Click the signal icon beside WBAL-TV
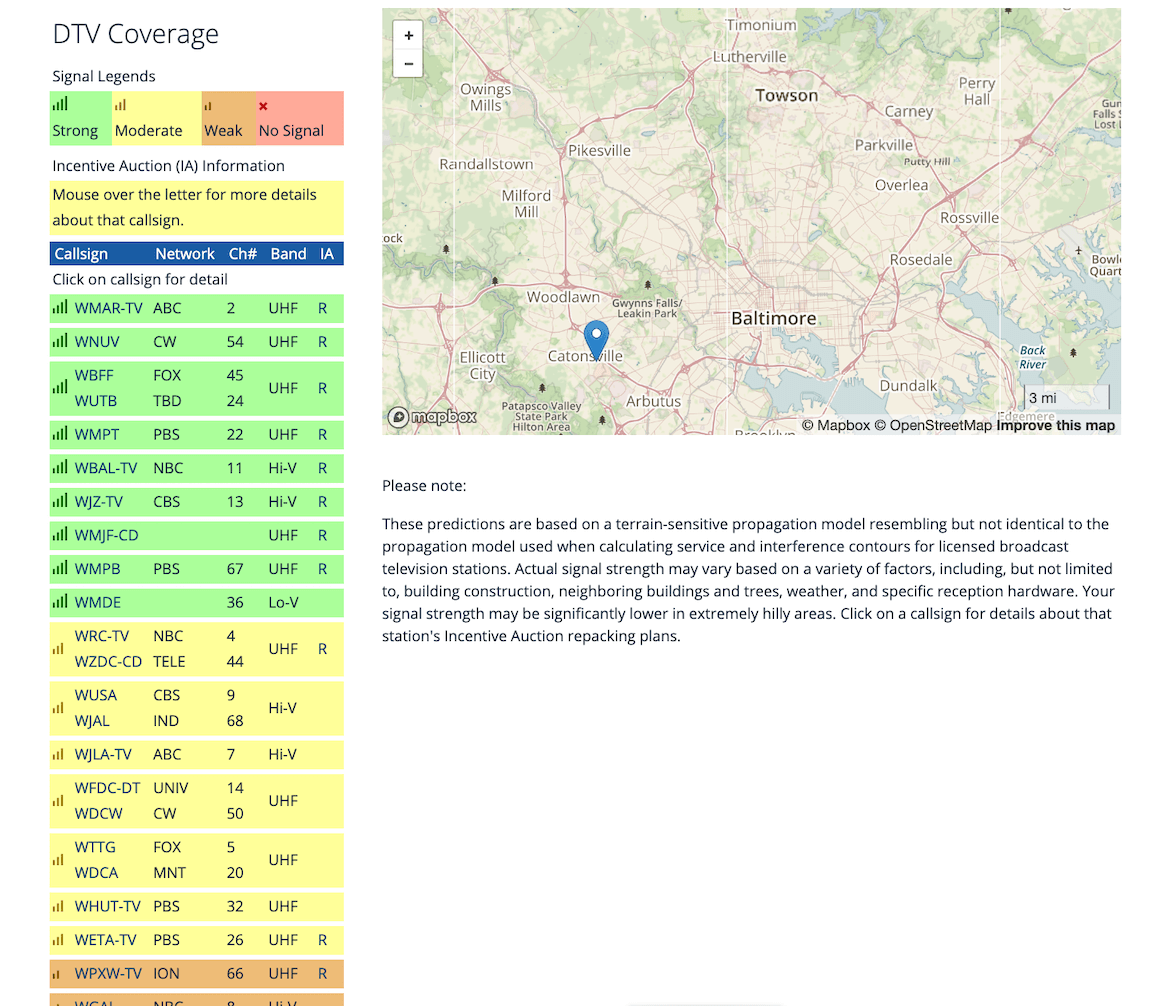Screen dimensions: 1174x1006 pos(60,467)
